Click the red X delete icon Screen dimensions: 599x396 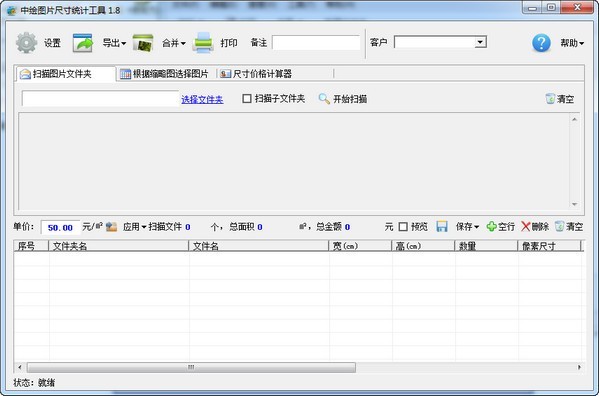tap(526, 226)
